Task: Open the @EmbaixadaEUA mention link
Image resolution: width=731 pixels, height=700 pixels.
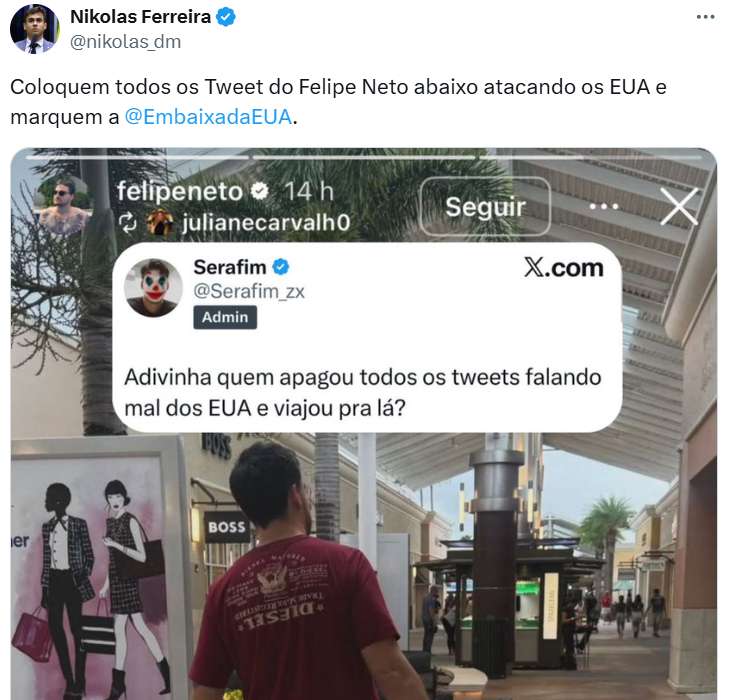Action: 208,117
